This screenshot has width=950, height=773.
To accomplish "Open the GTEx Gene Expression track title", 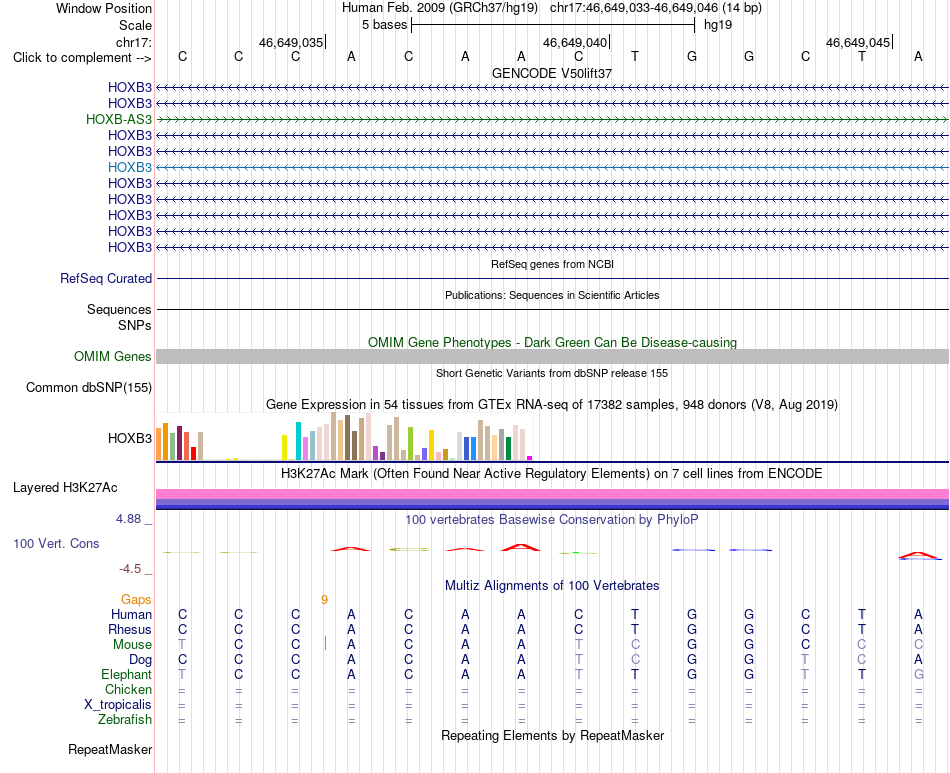I will pyautogui.click(x=552, y=405).
